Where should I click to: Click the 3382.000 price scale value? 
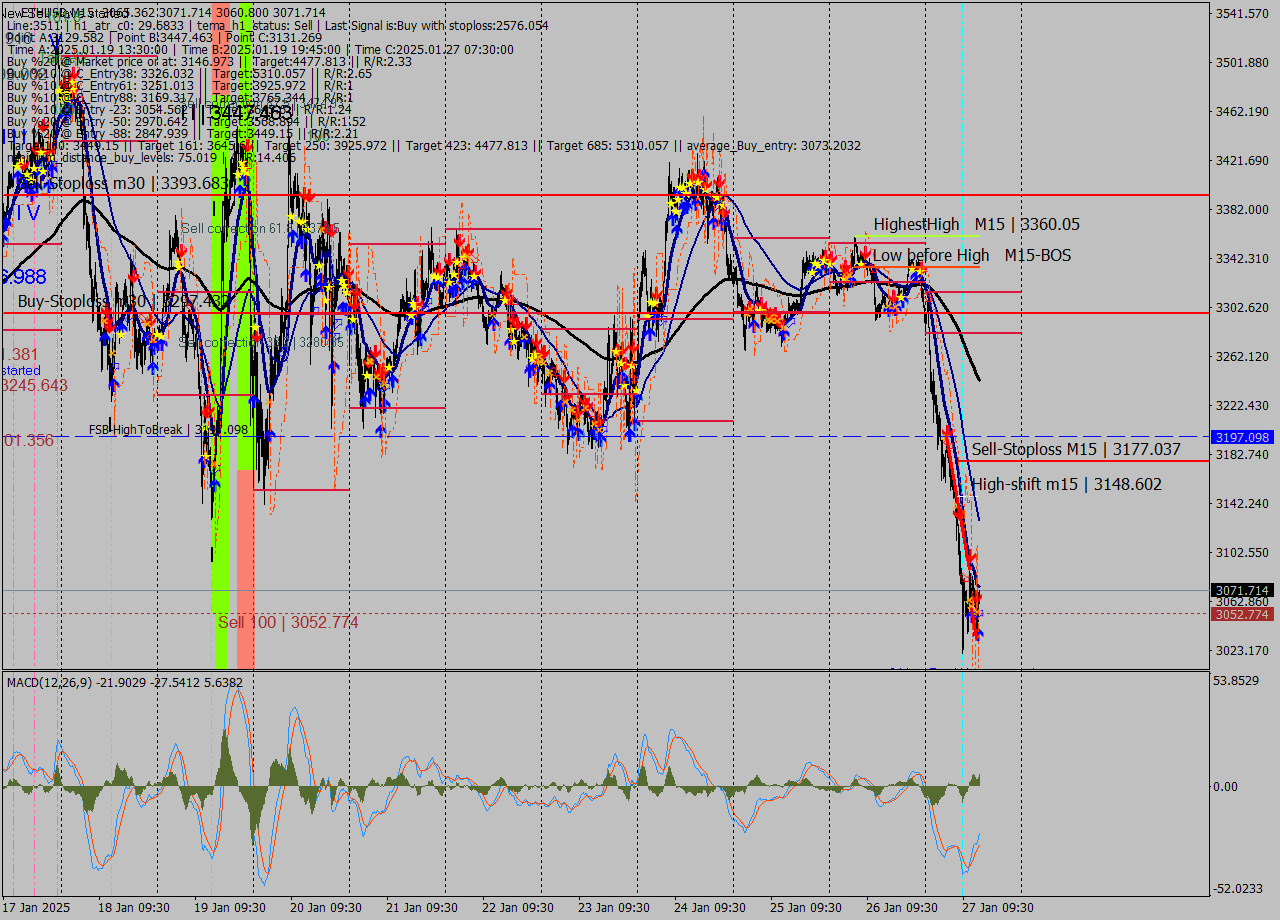click(1241, 209)
